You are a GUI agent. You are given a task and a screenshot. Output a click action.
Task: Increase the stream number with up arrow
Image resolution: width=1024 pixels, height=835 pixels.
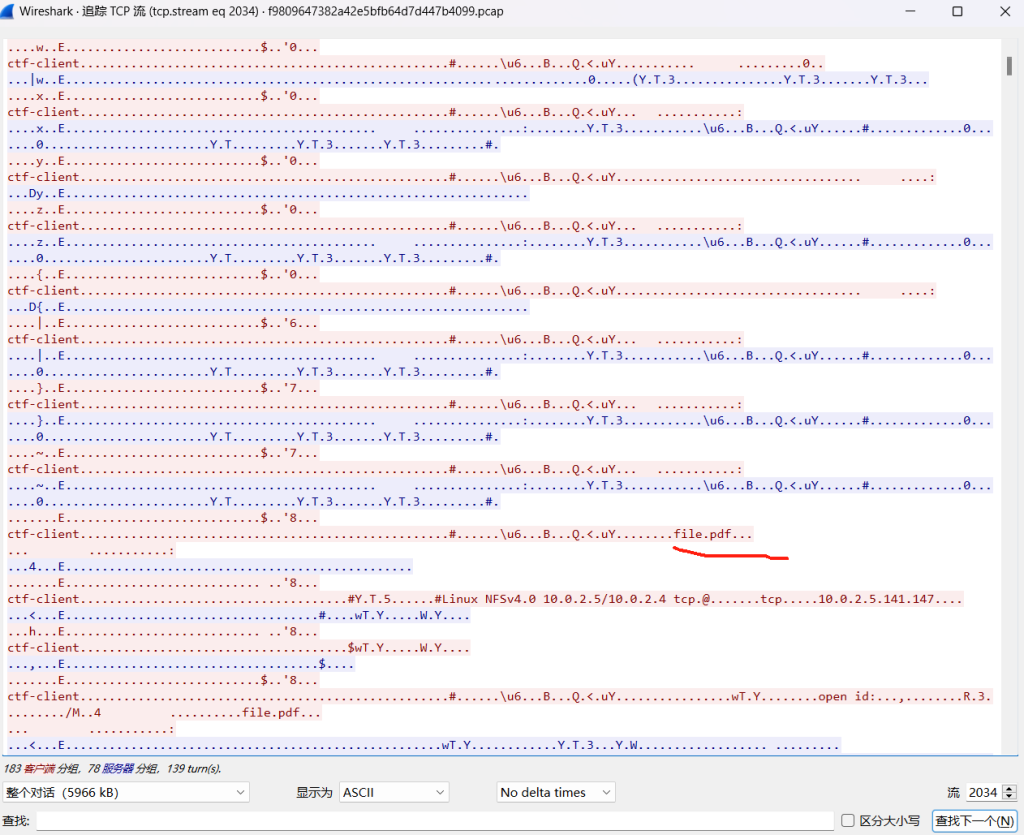click(1009, 788)
